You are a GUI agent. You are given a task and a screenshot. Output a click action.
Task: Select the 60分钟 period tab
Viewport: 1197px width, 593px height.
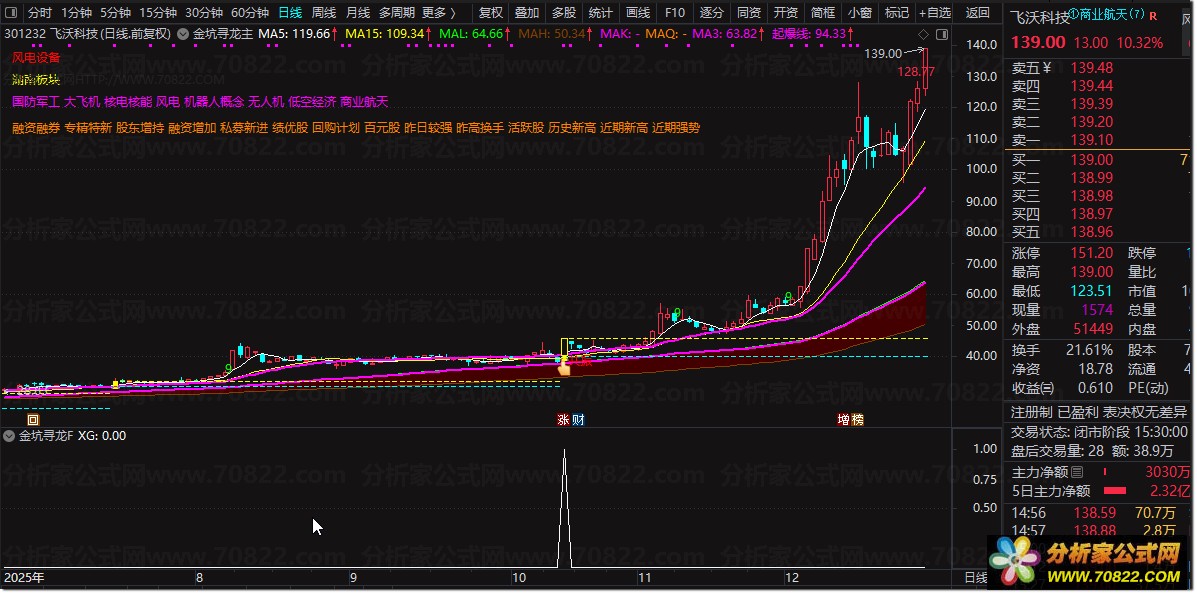click(x=250, y=12)
